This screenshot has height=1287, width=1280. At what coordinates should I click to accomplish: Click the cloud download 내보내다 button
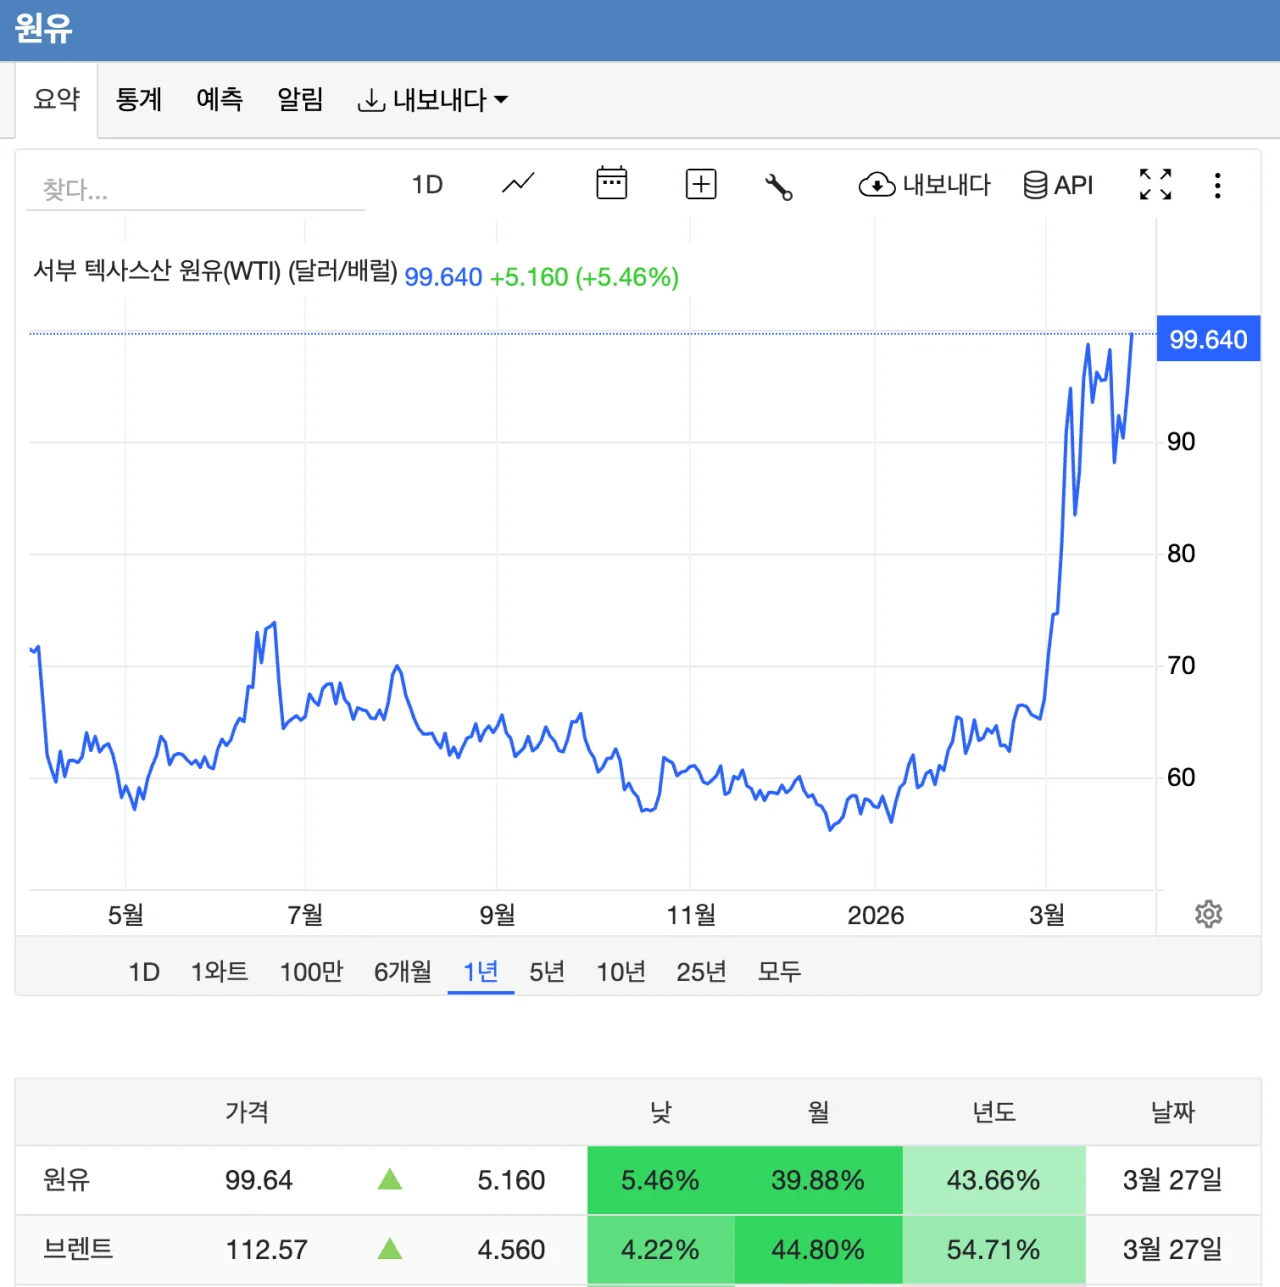(x=924, y=185)
